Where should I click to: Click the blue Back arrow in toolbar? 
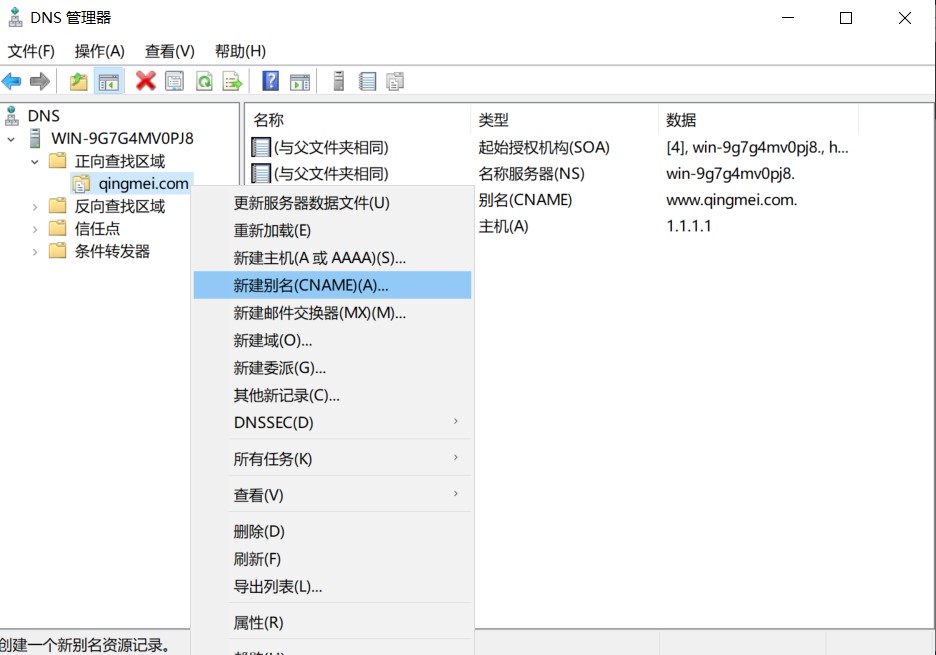12,81
